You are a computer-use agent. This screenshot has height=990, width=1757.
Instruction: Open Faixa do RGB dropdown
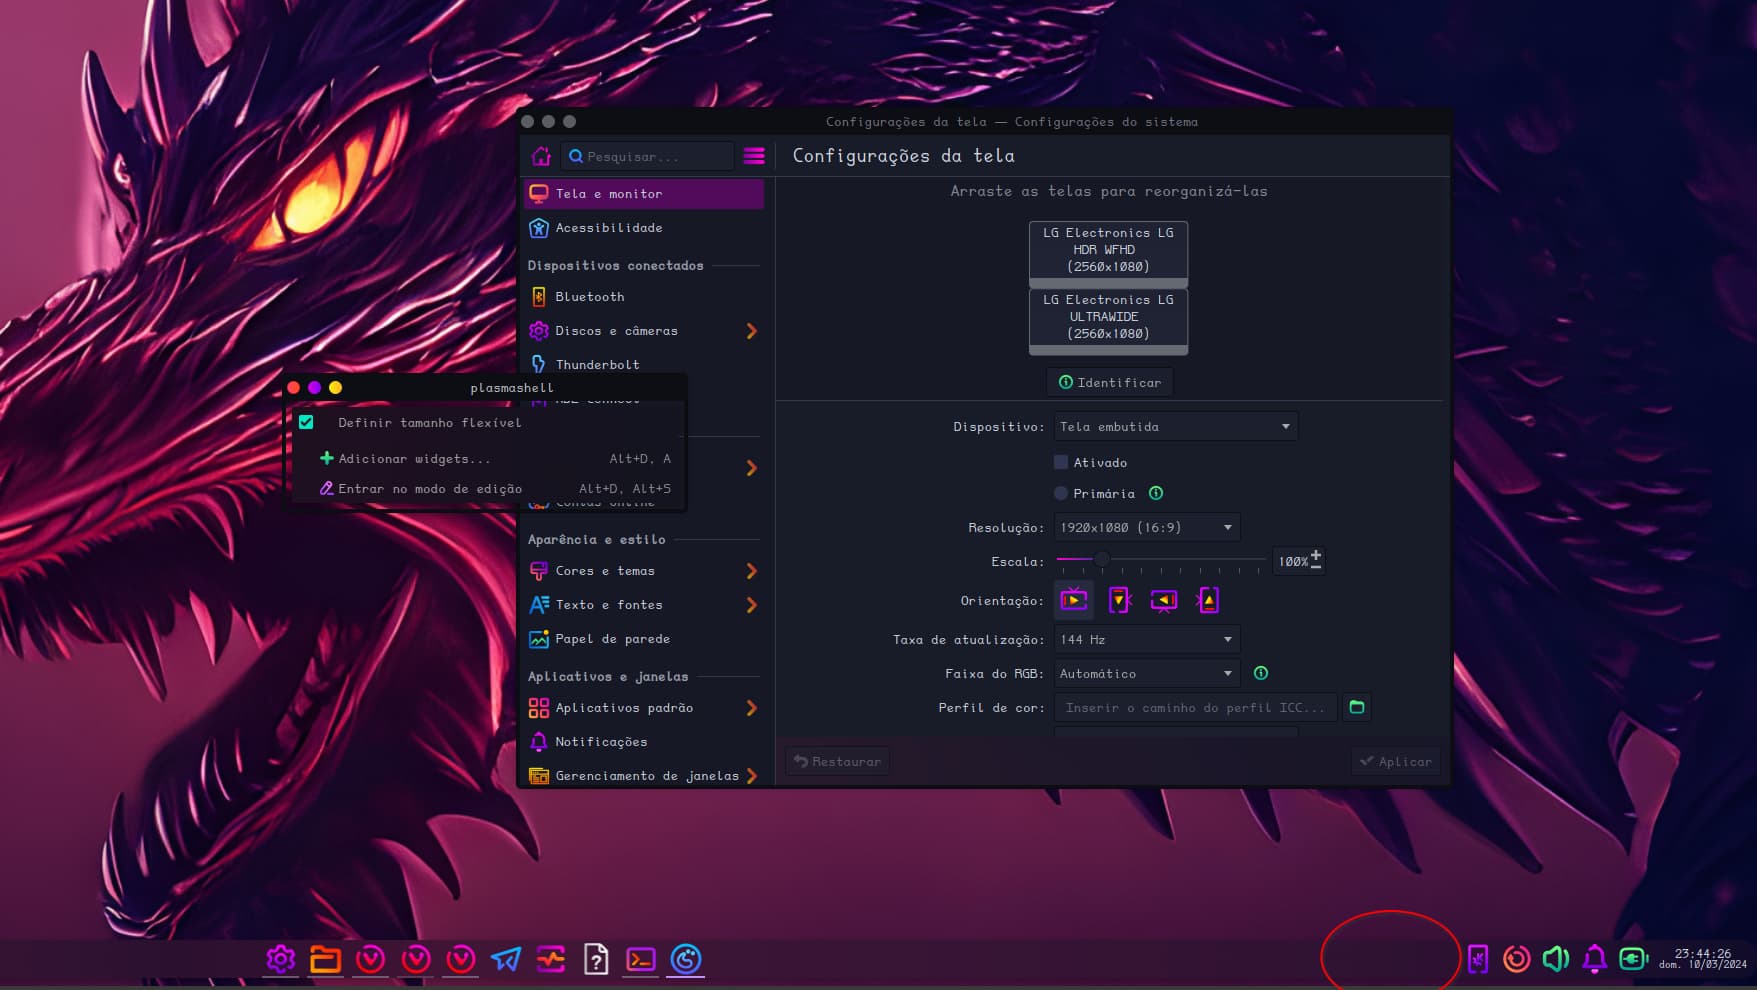[x=1147, y=673]
